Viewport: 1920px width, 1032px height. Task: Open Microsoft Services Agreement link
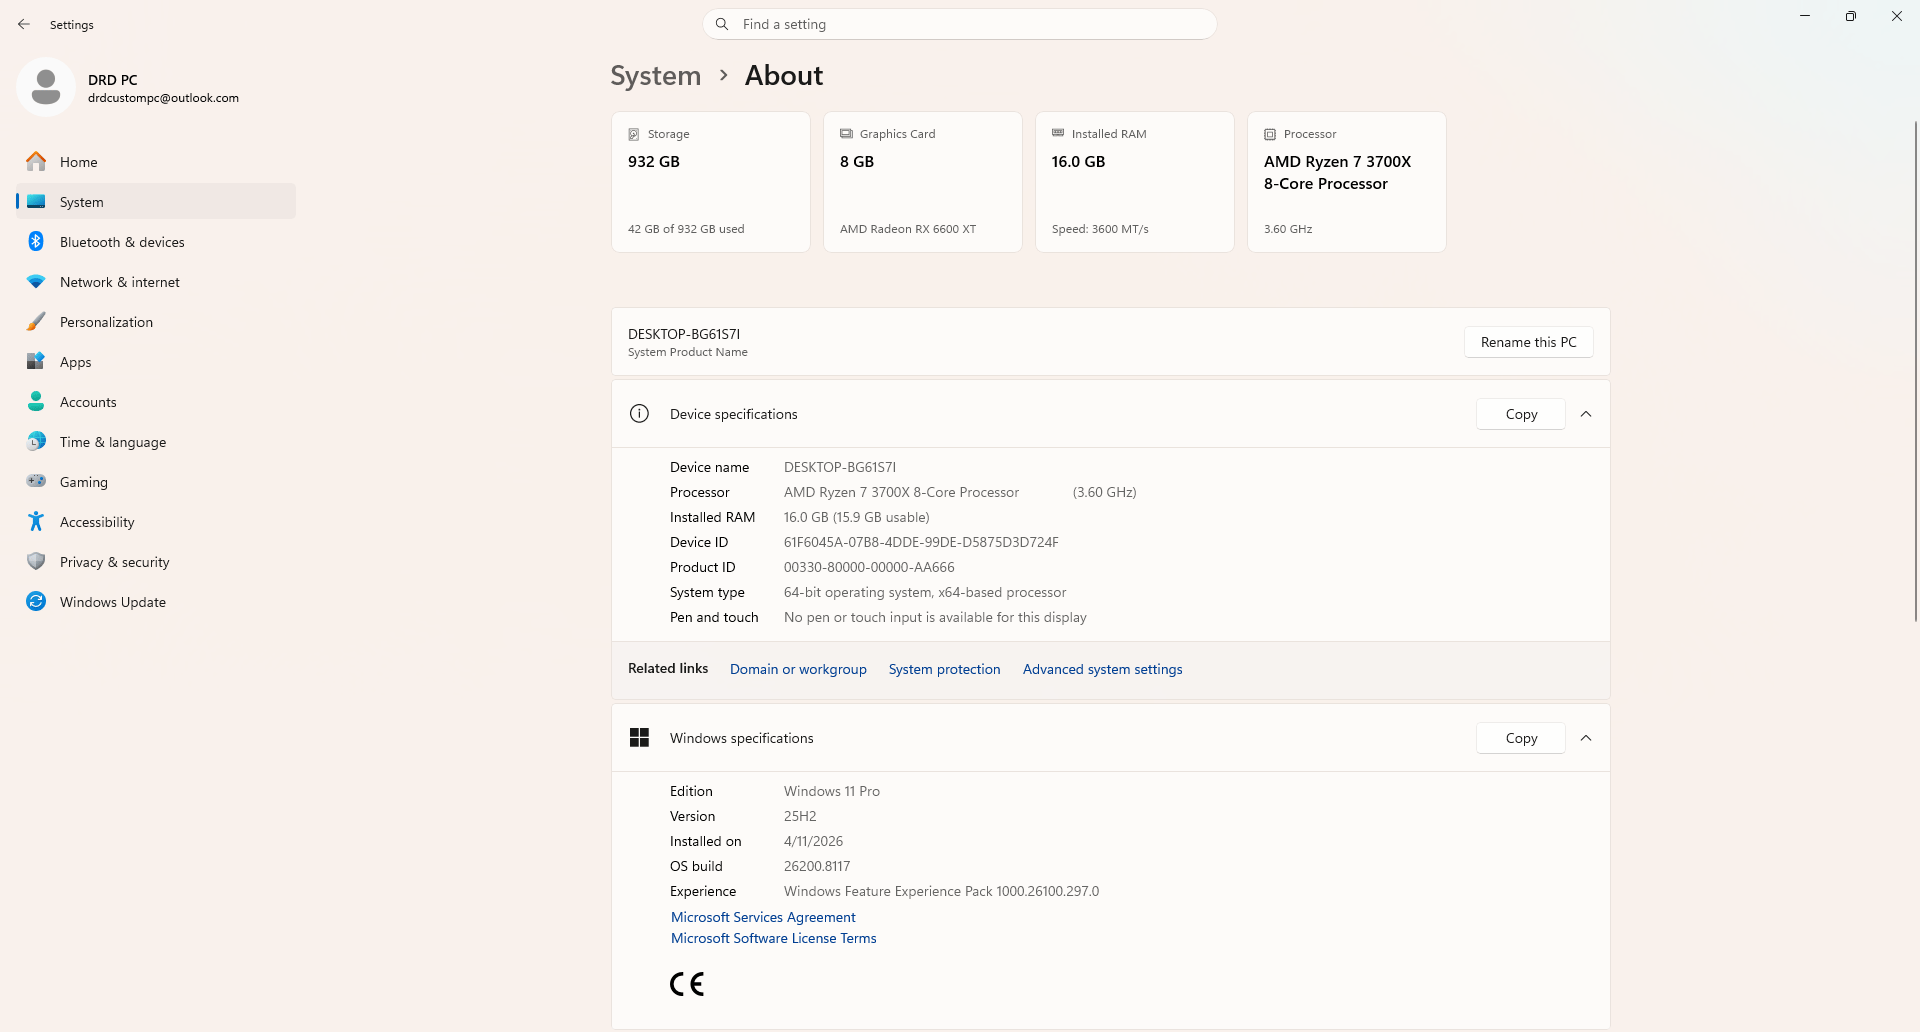[763, 917]
